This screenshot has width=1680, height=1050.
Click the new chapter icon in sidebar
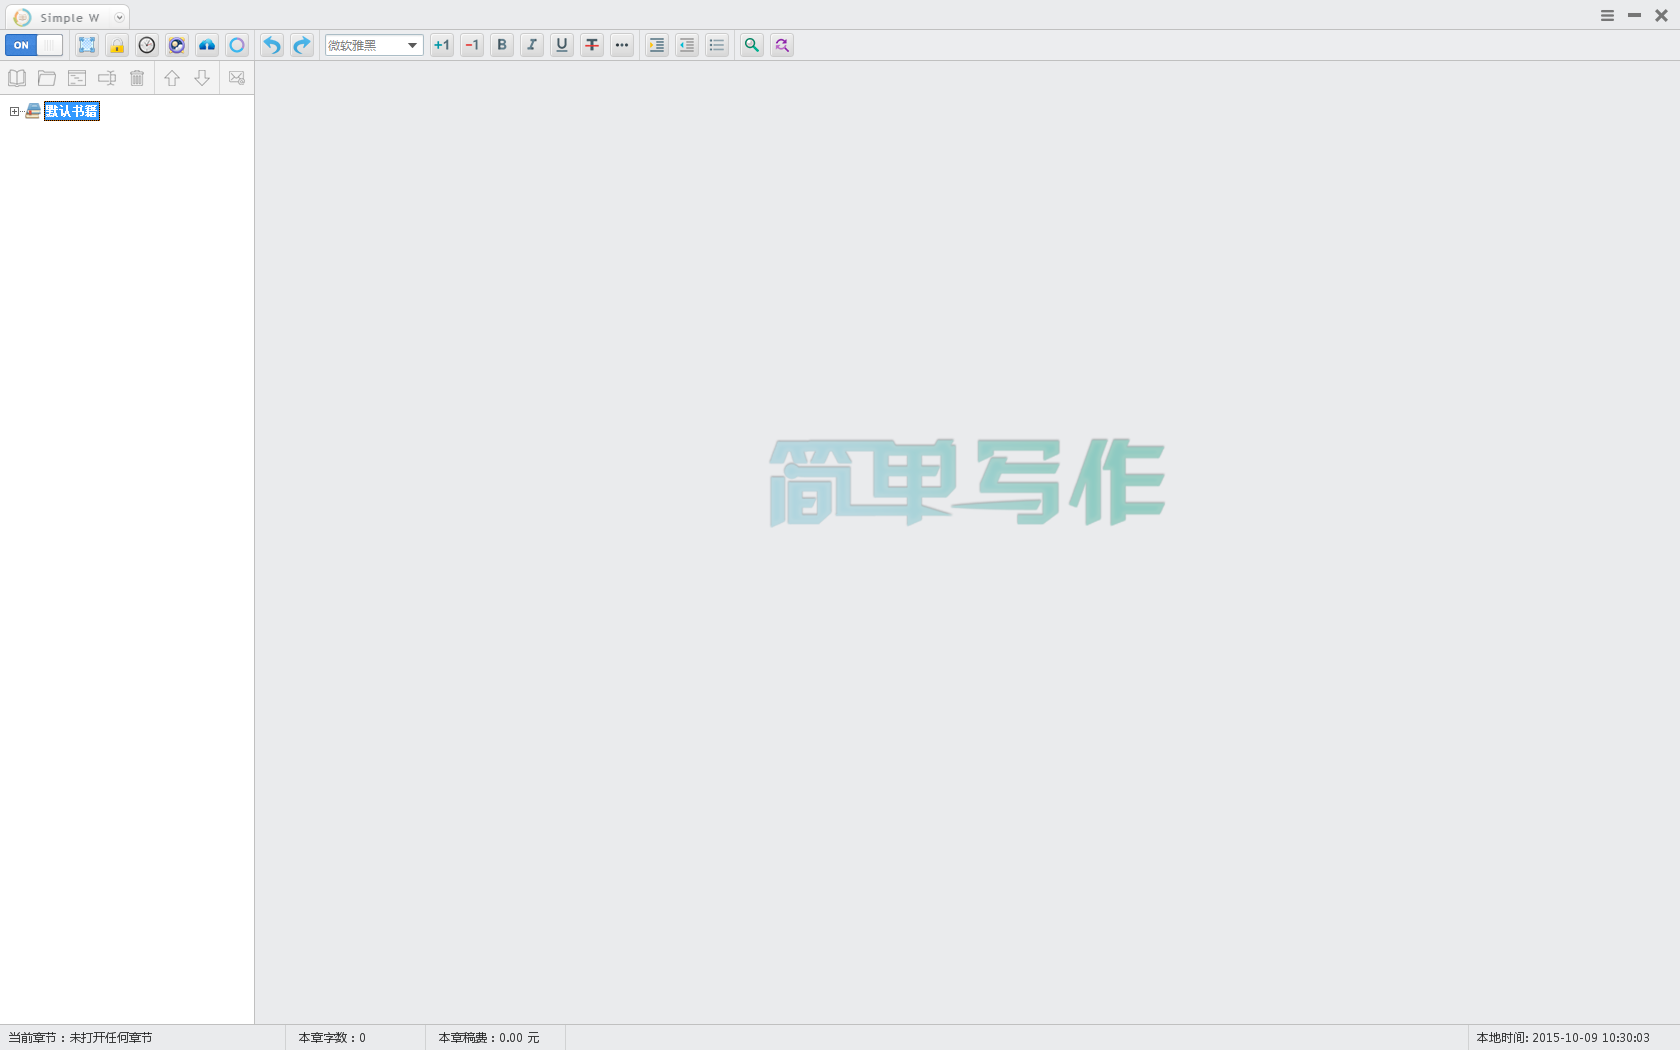pyautogui.click(x=77, y=78)
